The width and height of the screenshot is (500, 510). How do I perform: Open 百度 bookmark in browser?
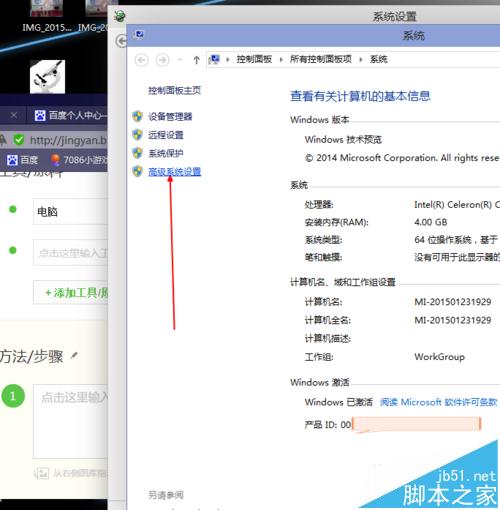tap(23, 160)
